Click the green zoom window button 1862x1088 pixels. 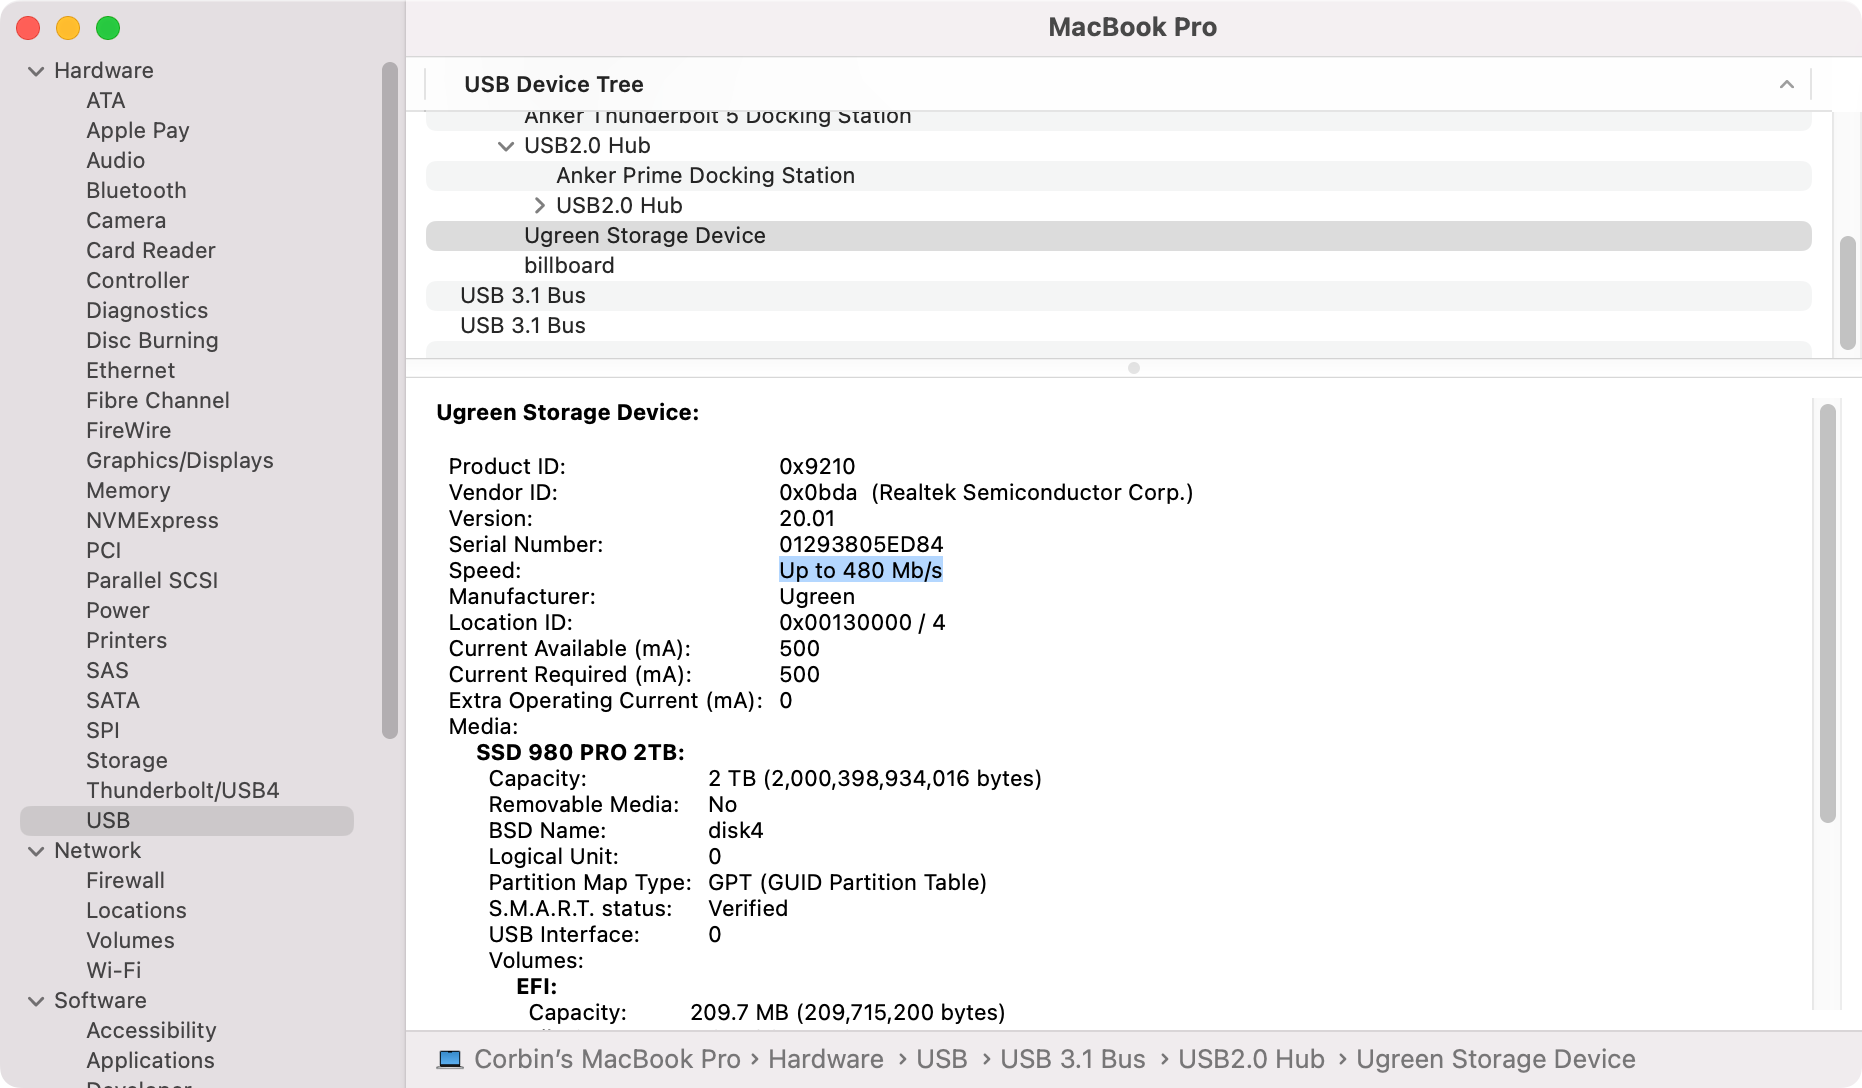(x=108, y=28)
